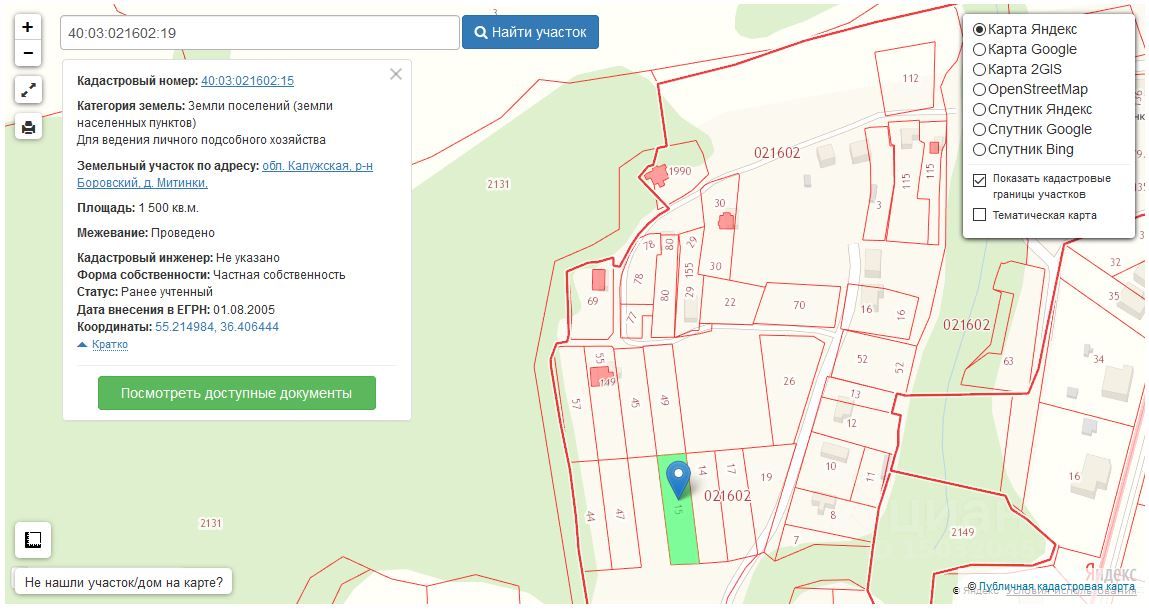
Task: Click red building labeled 149
Action: [x=599, y=377]
